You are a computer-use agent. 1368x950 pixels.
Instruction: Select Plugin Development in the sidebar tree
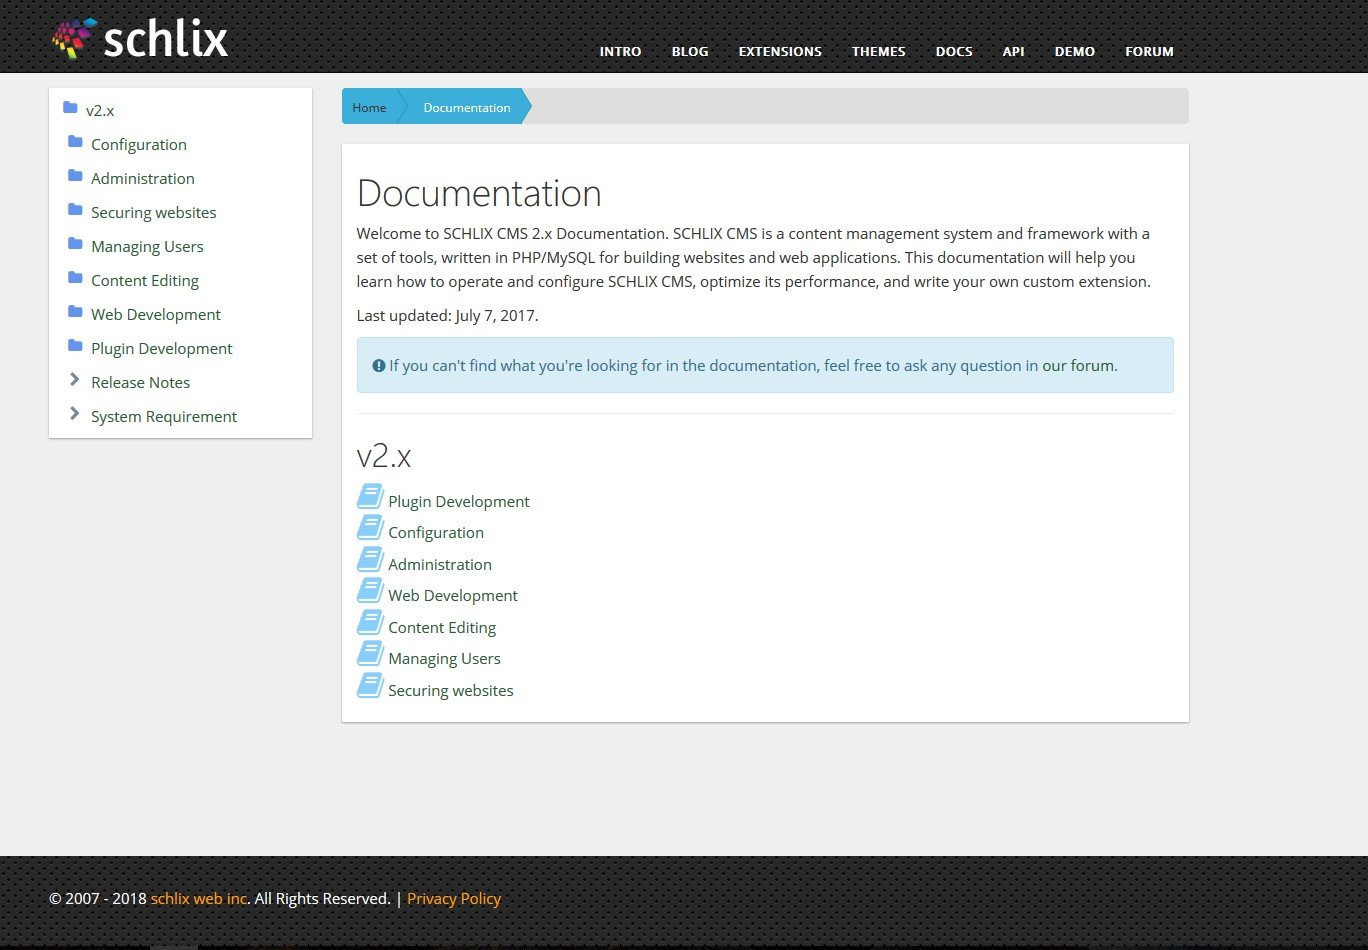[x=162, y=348]
